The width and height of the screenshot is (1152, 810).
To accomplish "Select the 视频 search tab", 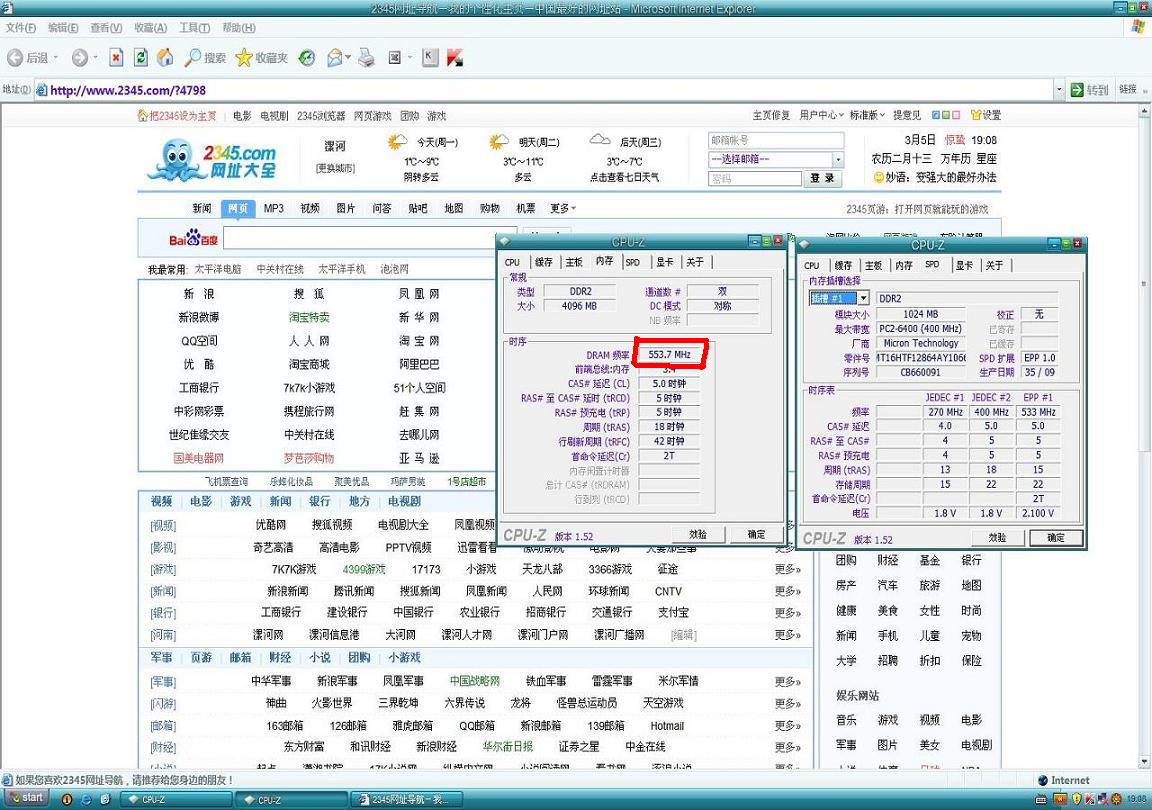I will 310,208.
